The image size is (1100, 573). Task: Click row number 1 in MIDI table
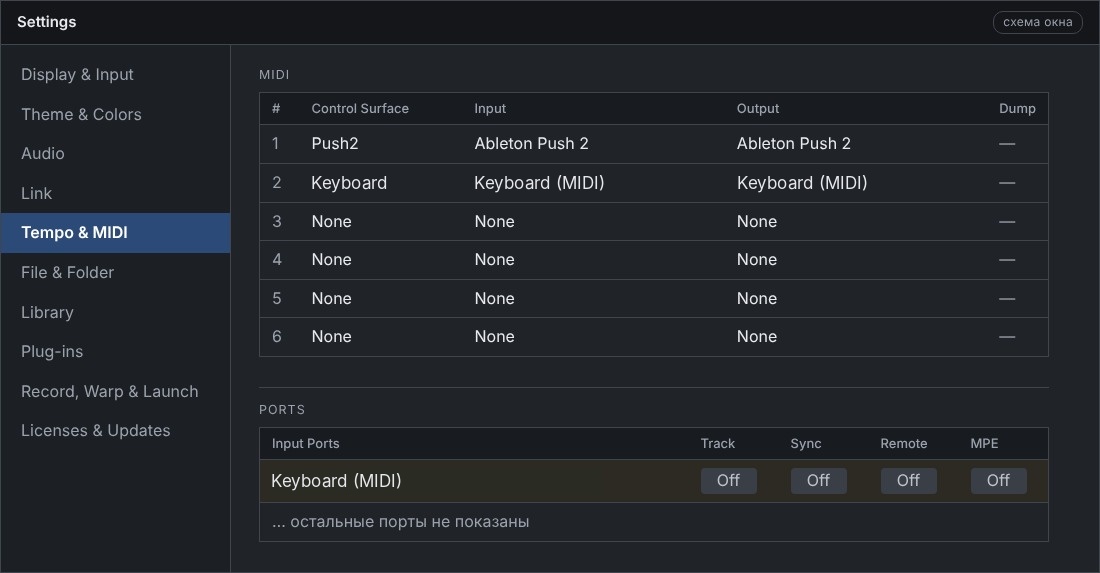pyautogui.click(x=276, y=144)
